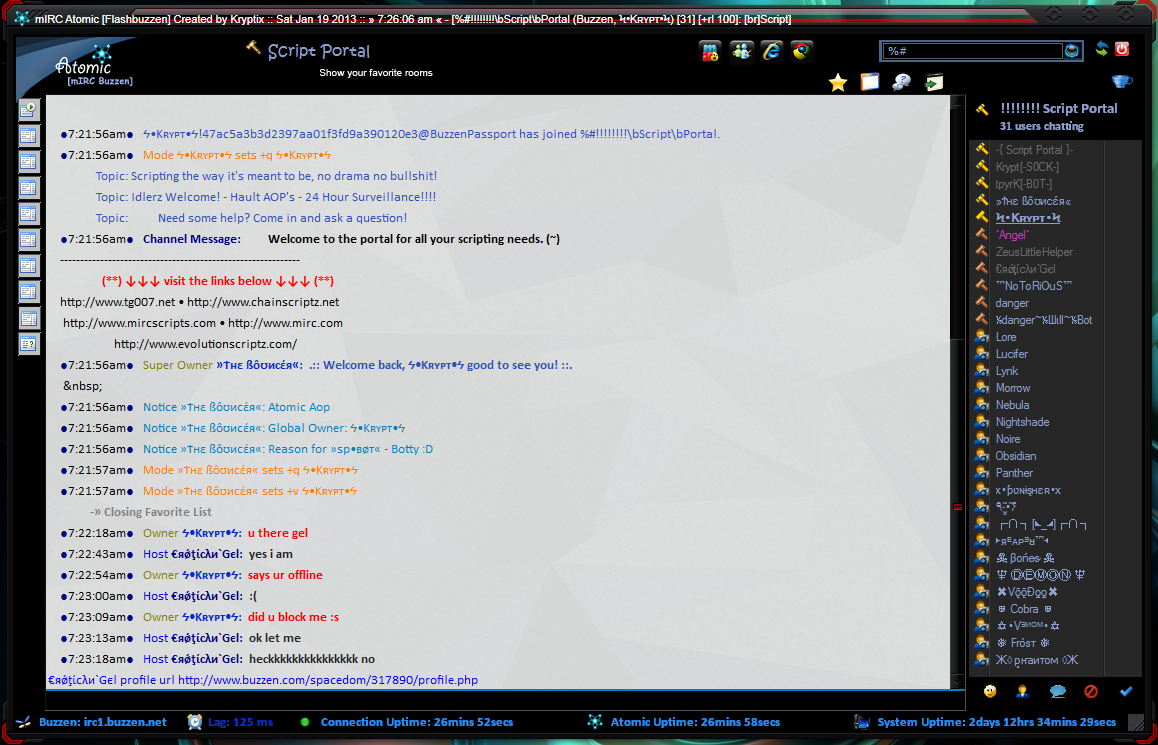Open favorite rooms with the gold star
Viewport: 1158px width, 745px height.
tap(837, 82)
